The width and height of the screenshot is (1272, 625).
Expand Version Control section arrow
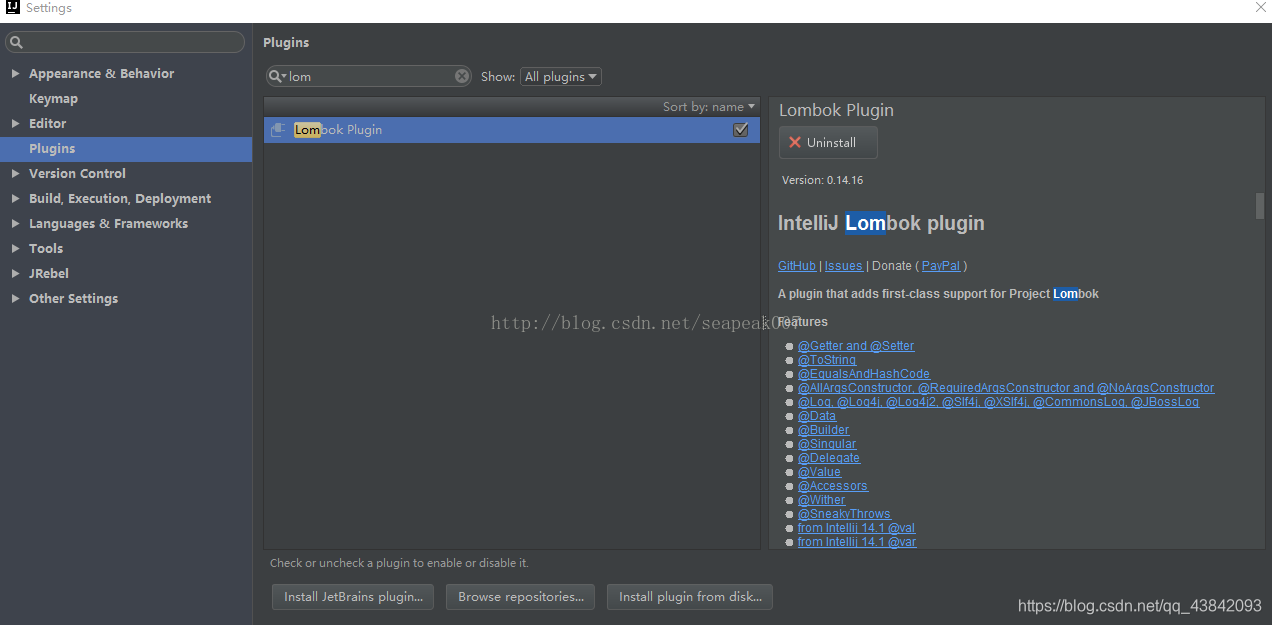tap(15, 174)
